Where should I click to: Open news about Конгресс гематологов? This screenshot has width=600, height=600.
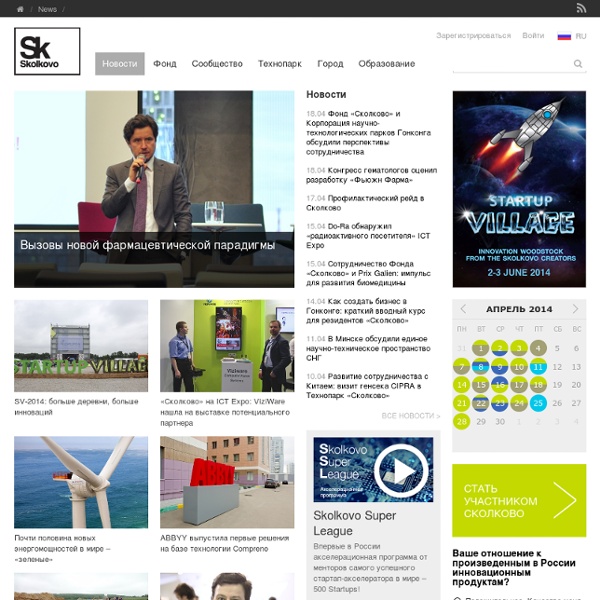[372, 175]
